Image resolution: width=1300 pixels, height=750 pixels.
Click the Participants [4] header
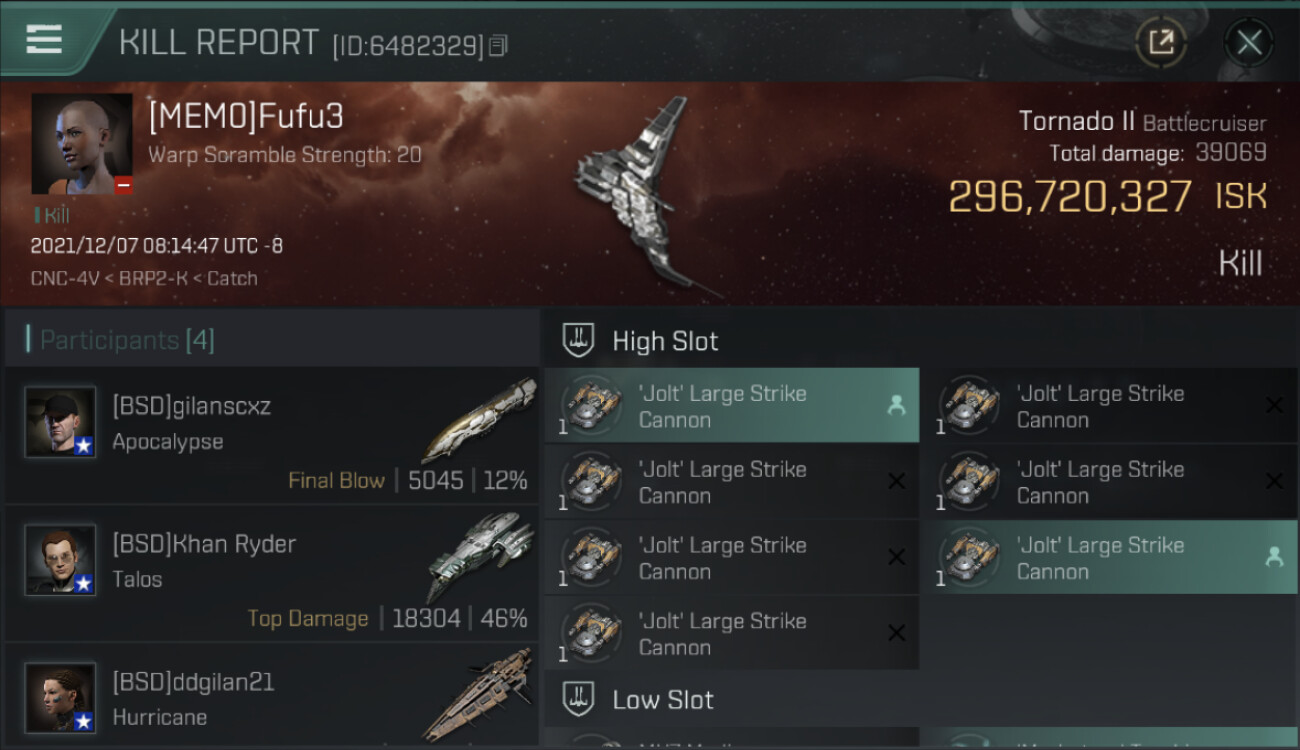(x=127, y=340)
